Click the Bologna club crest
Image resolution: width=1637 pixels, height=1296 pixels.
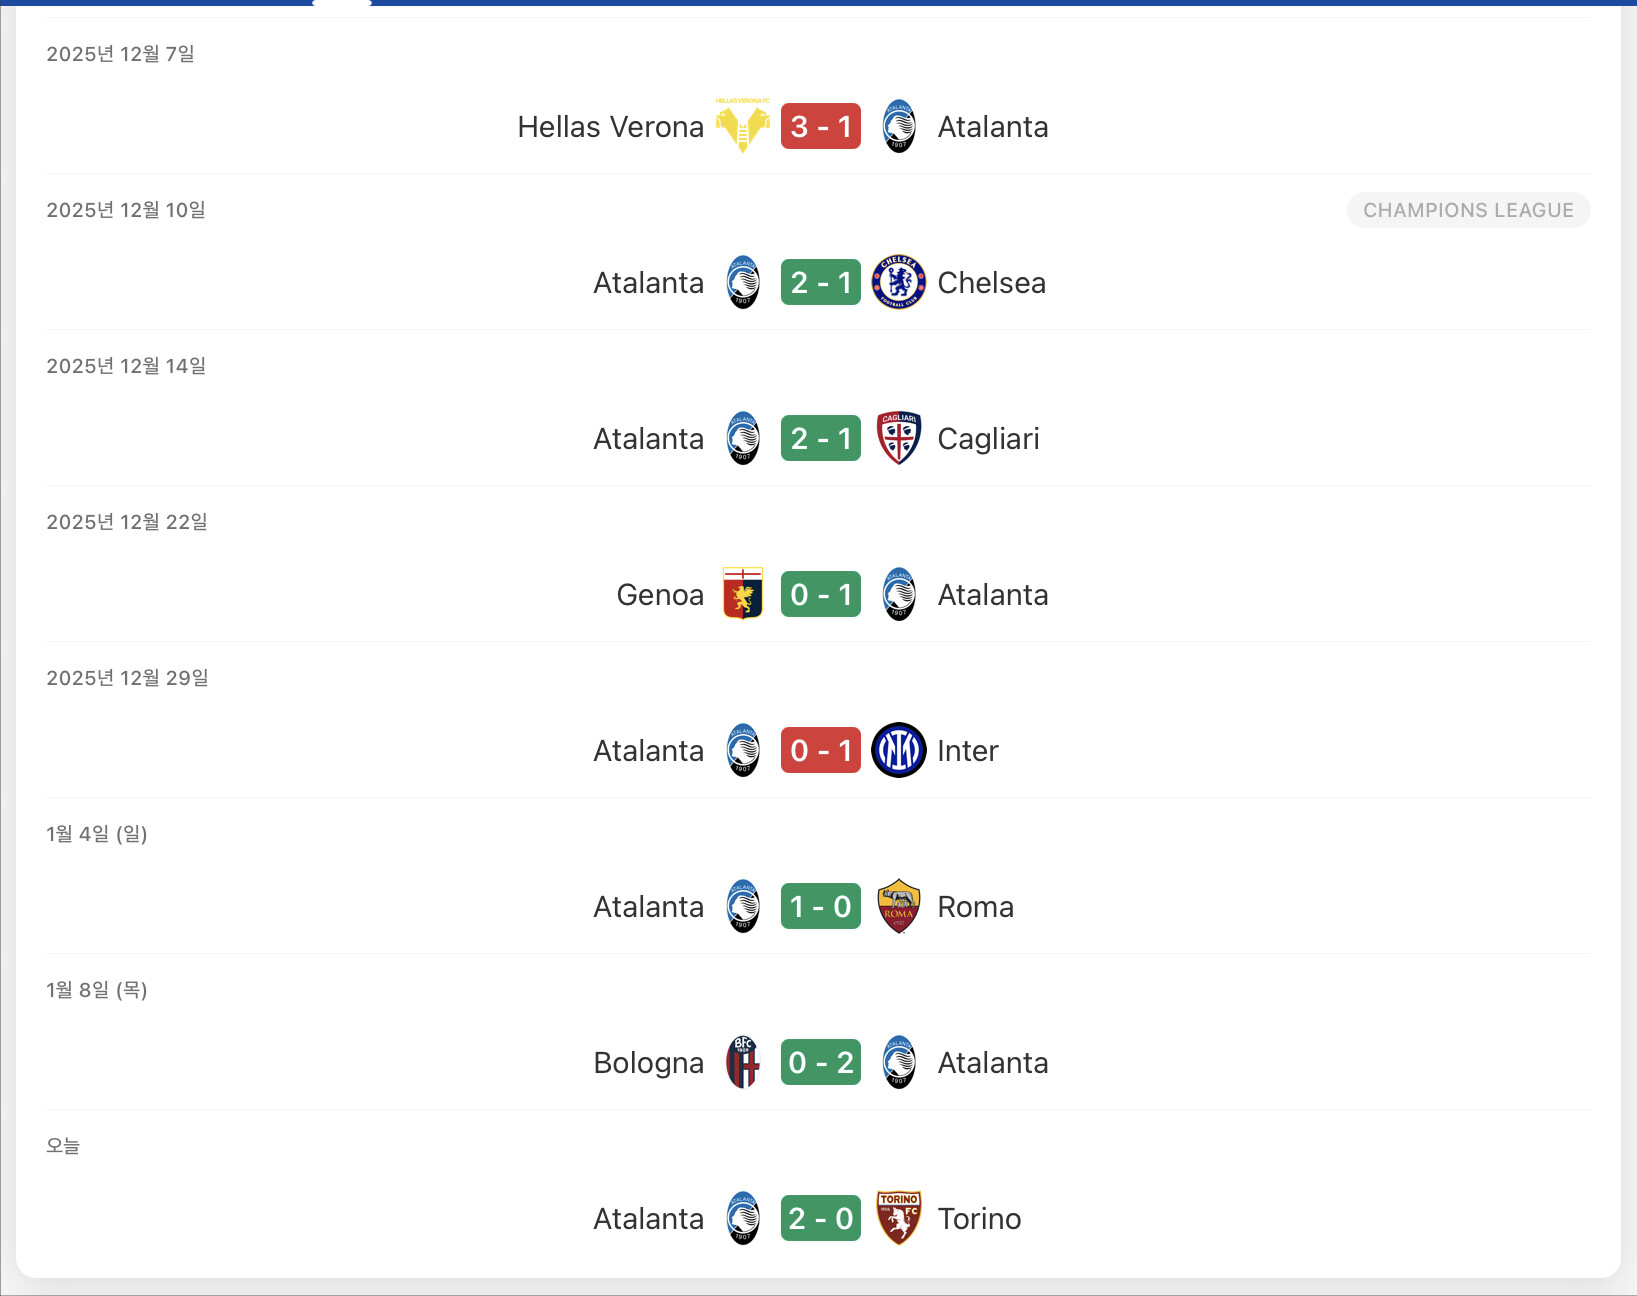point(742,1062)
